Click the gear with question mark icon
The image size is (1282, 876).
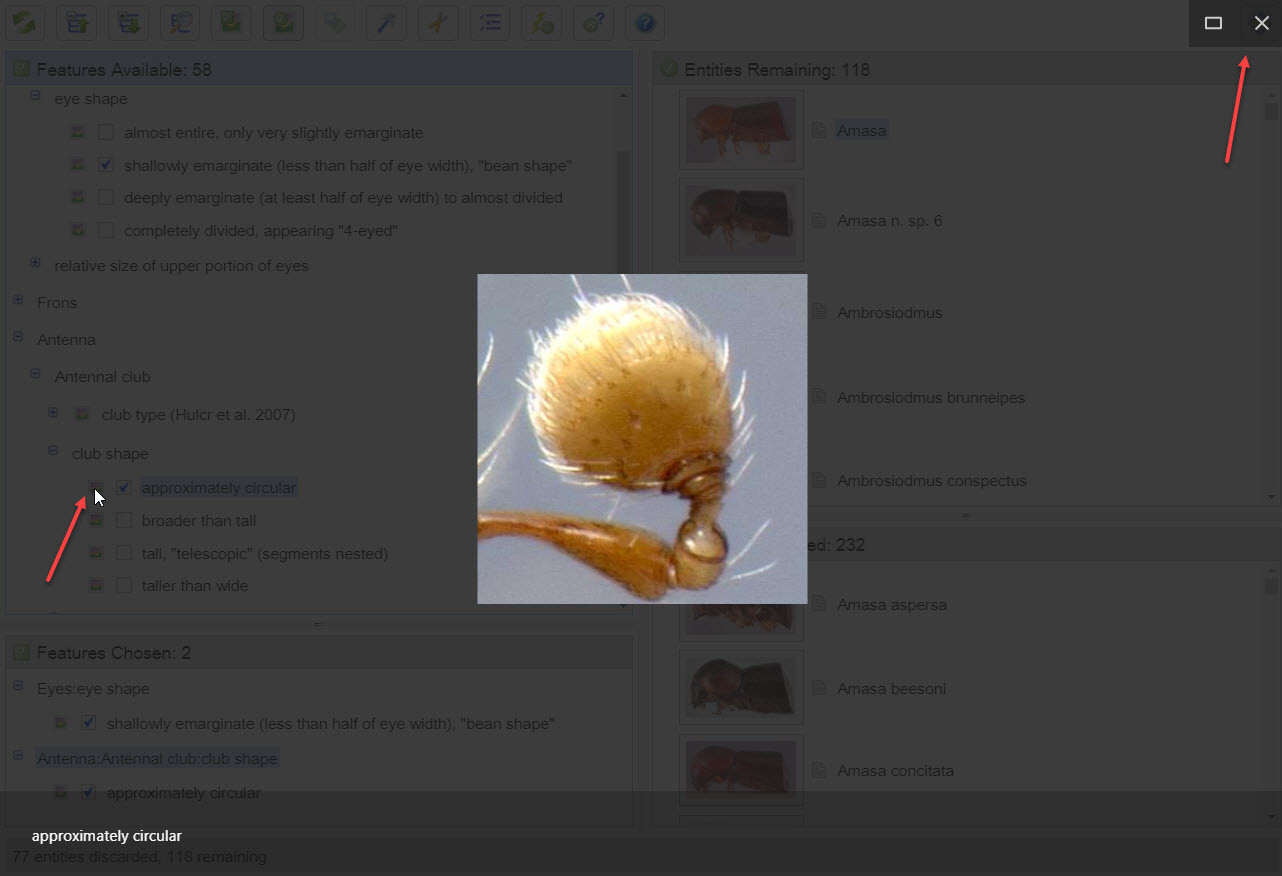point(593,23)
